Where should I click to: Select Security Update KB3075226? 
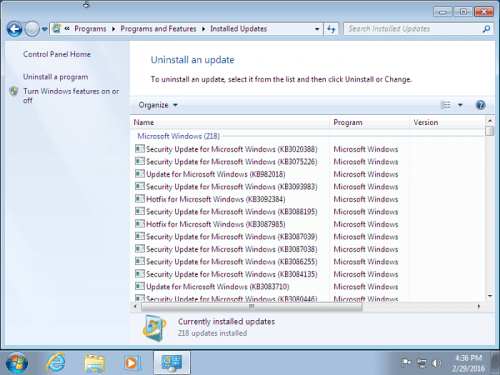point(232,162)
